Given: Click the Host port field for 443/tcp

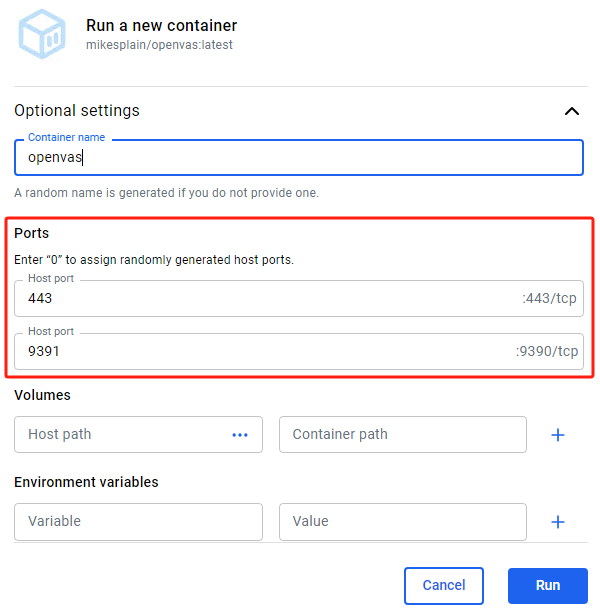Looking at the screenshot, I should 260,299.
